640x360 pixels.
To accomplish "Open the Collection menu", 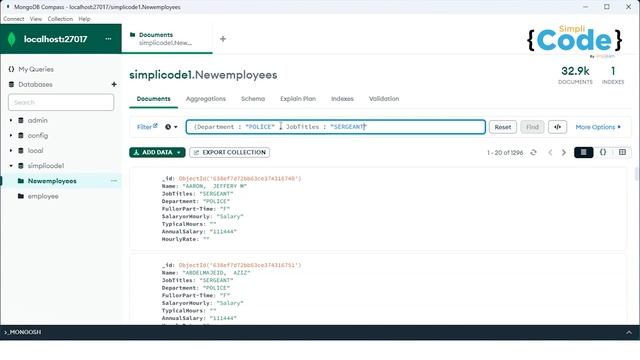I will coord(60,19).
